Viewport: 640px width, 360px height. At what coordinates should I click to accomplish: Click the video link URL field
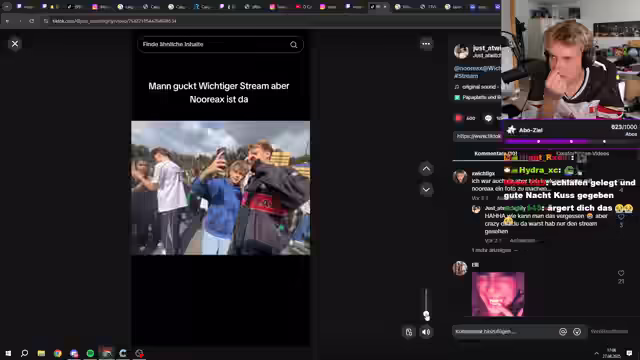point(478,136)
